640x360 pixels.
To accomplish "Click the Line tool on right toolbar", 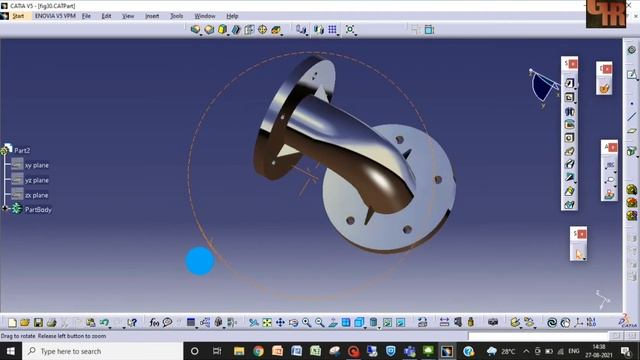I will click(x=631, y=117).
